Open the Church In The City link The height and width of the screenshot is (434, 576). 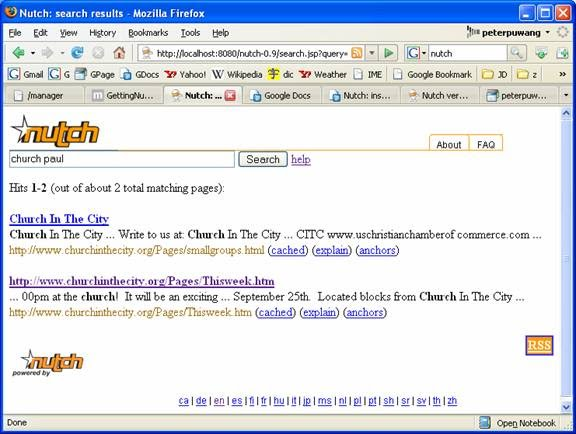tap(59, 219)
